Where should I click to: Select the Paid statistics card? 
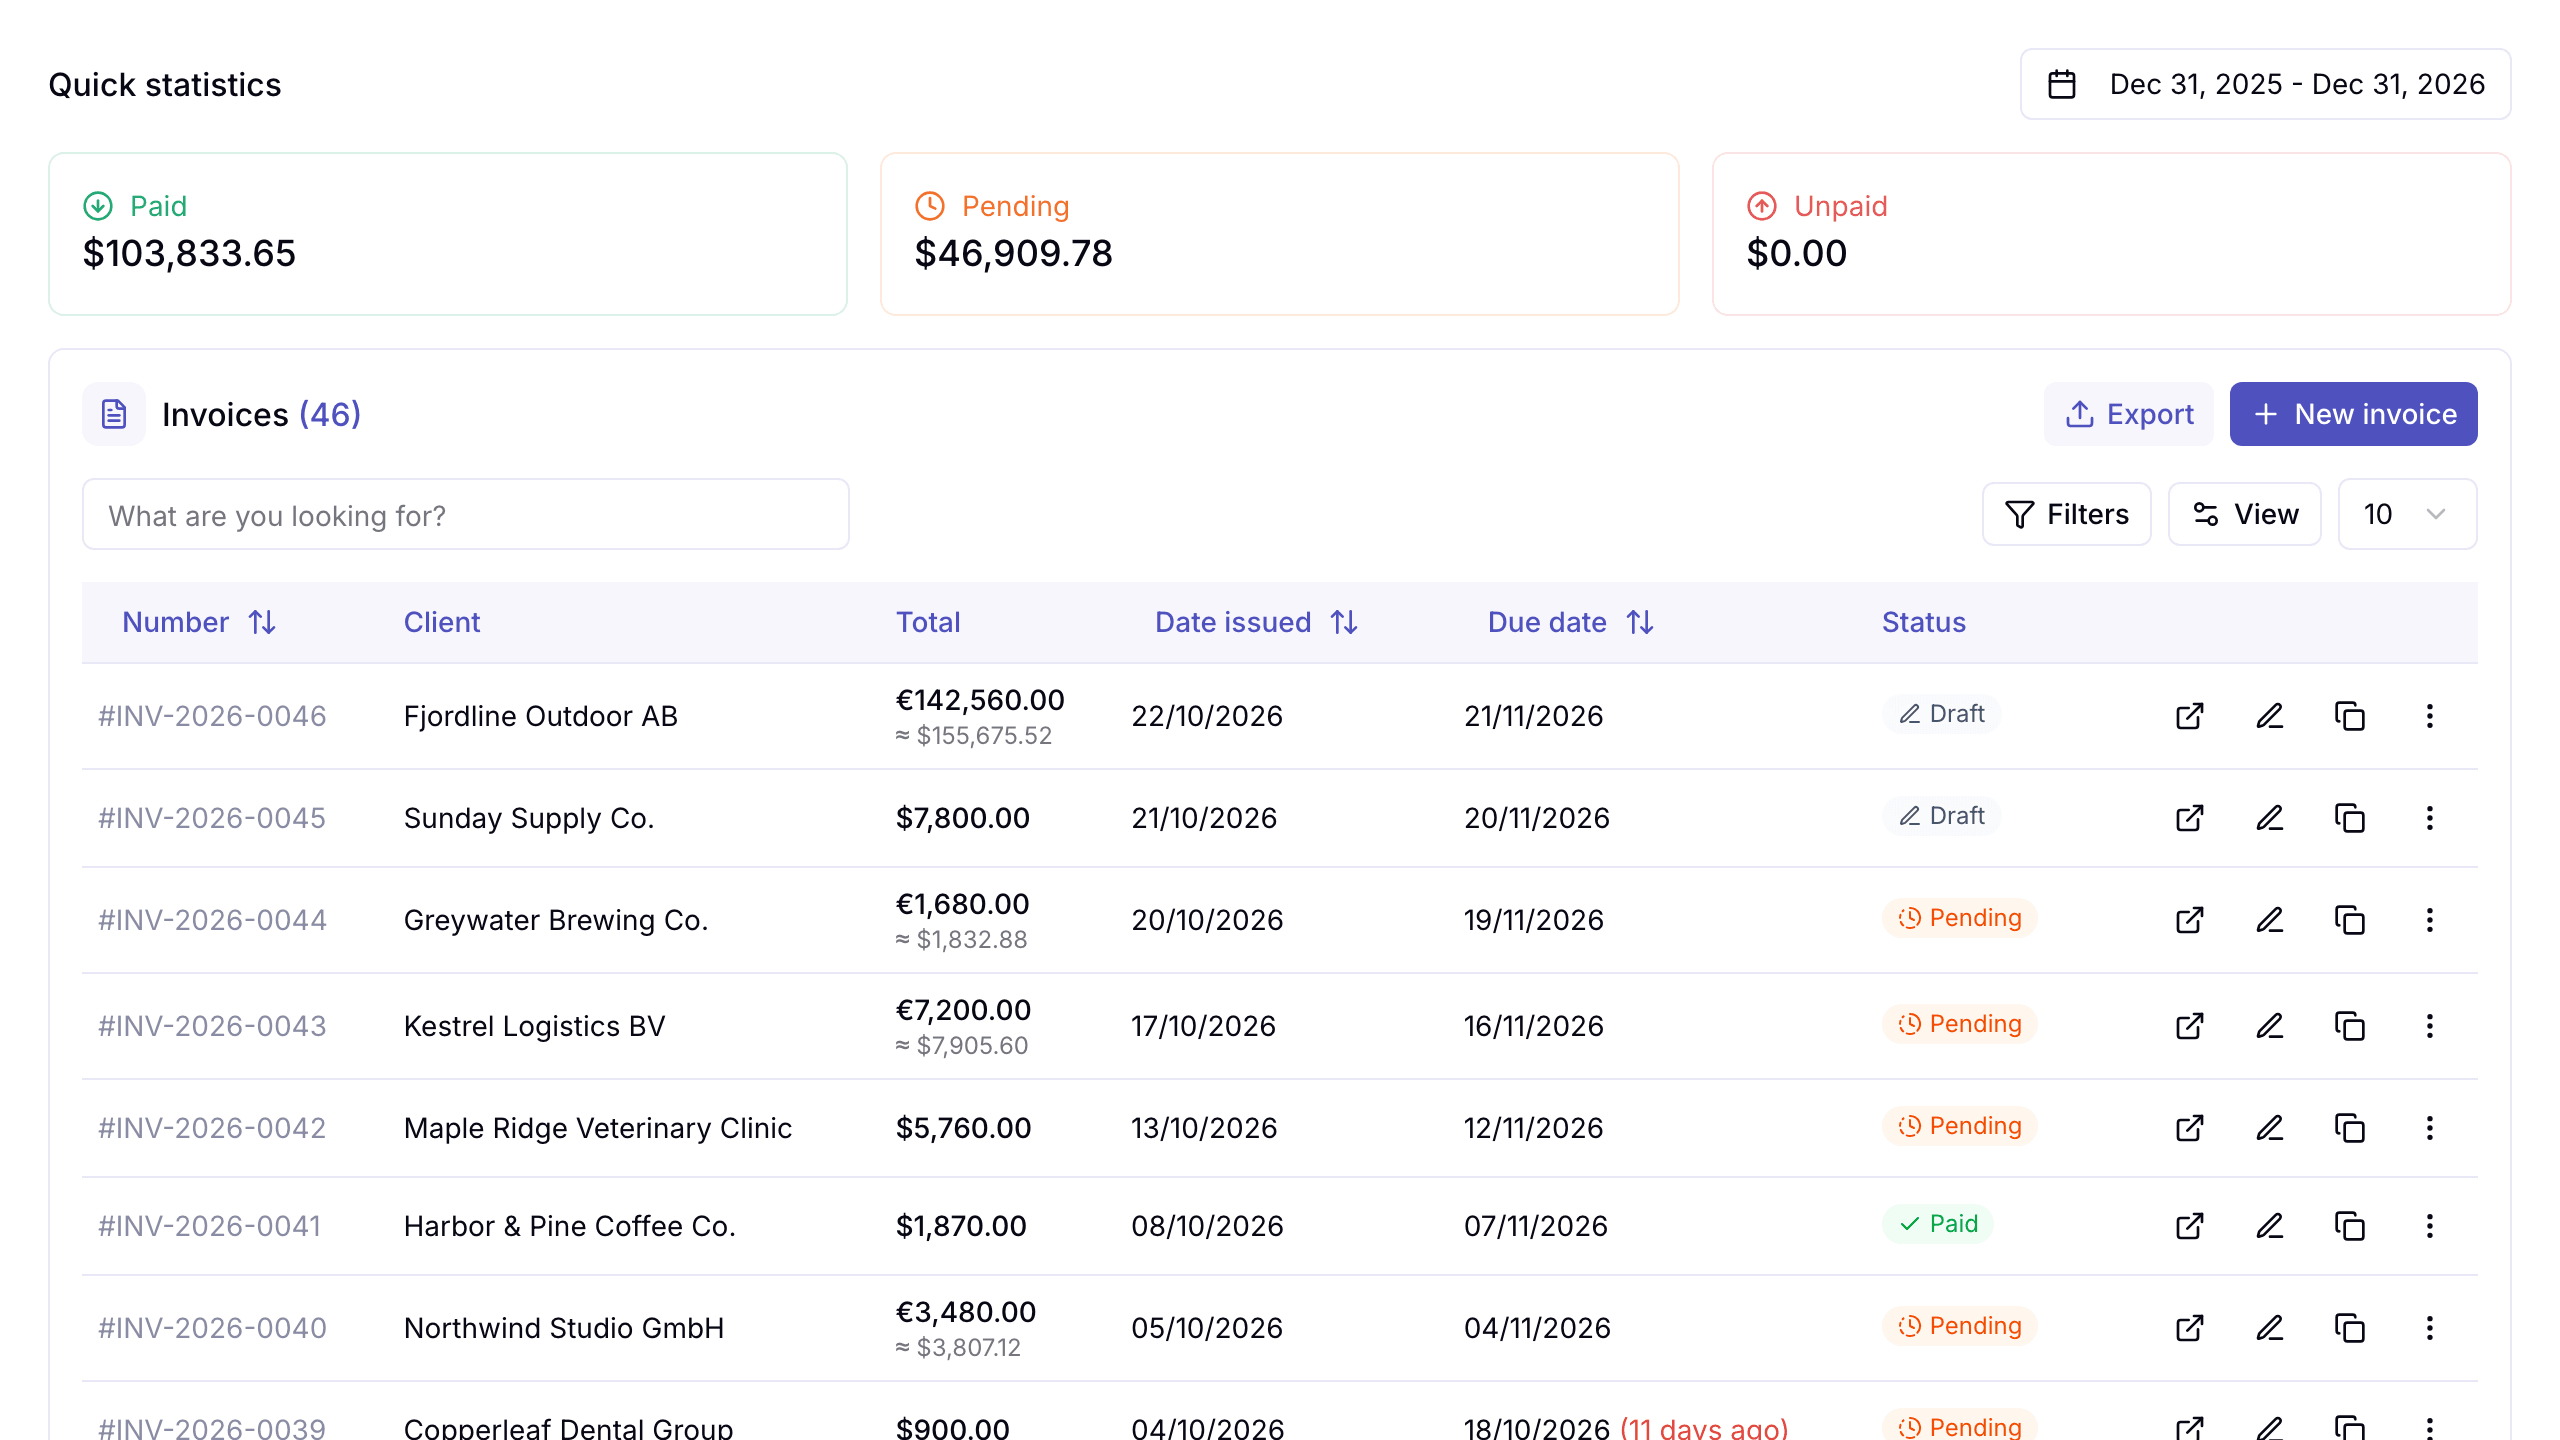point(448,234)
